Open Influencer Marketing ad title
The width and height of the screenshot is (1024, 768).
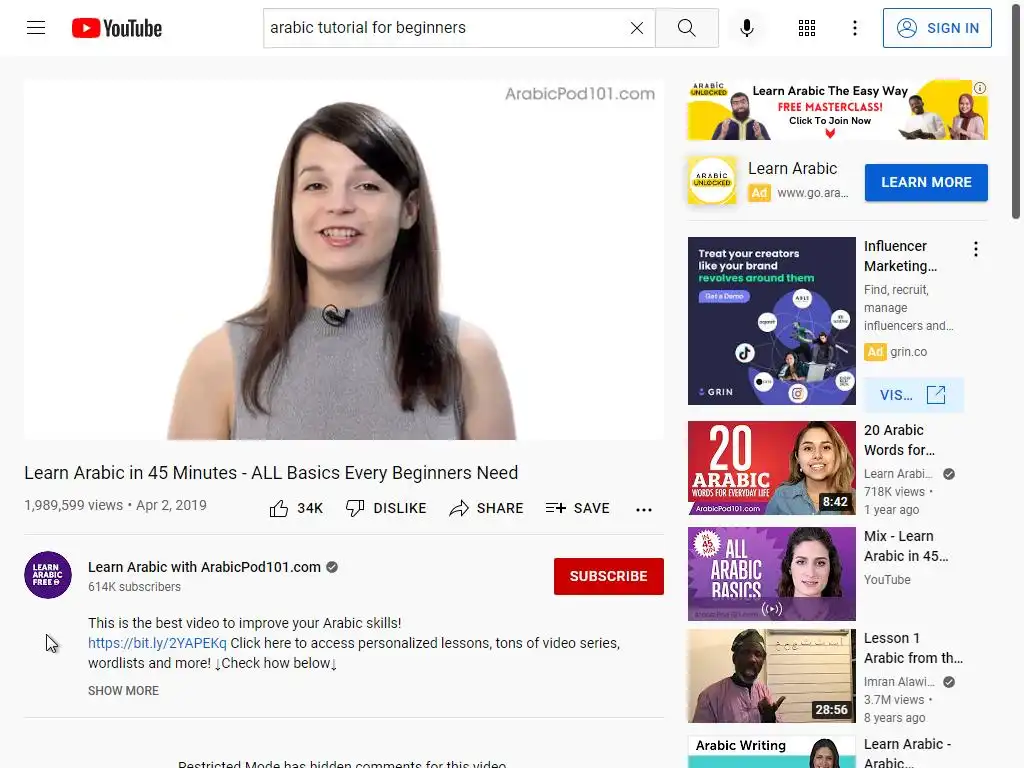click(x=900, y=256)
